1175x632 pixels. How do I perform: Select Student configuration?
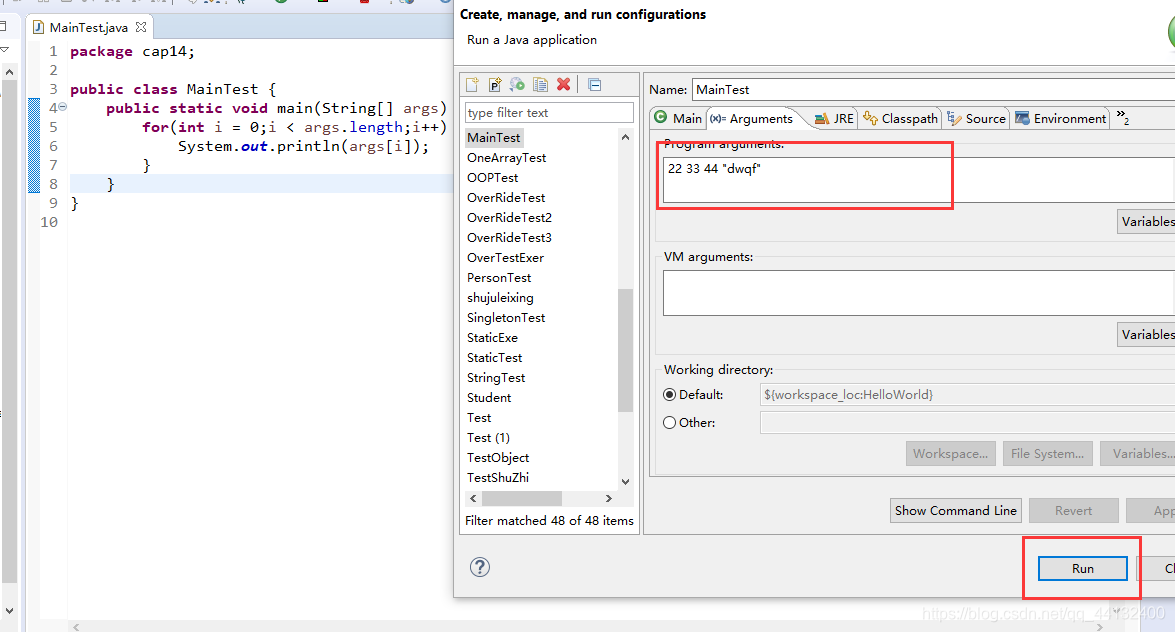pos(489,397)
